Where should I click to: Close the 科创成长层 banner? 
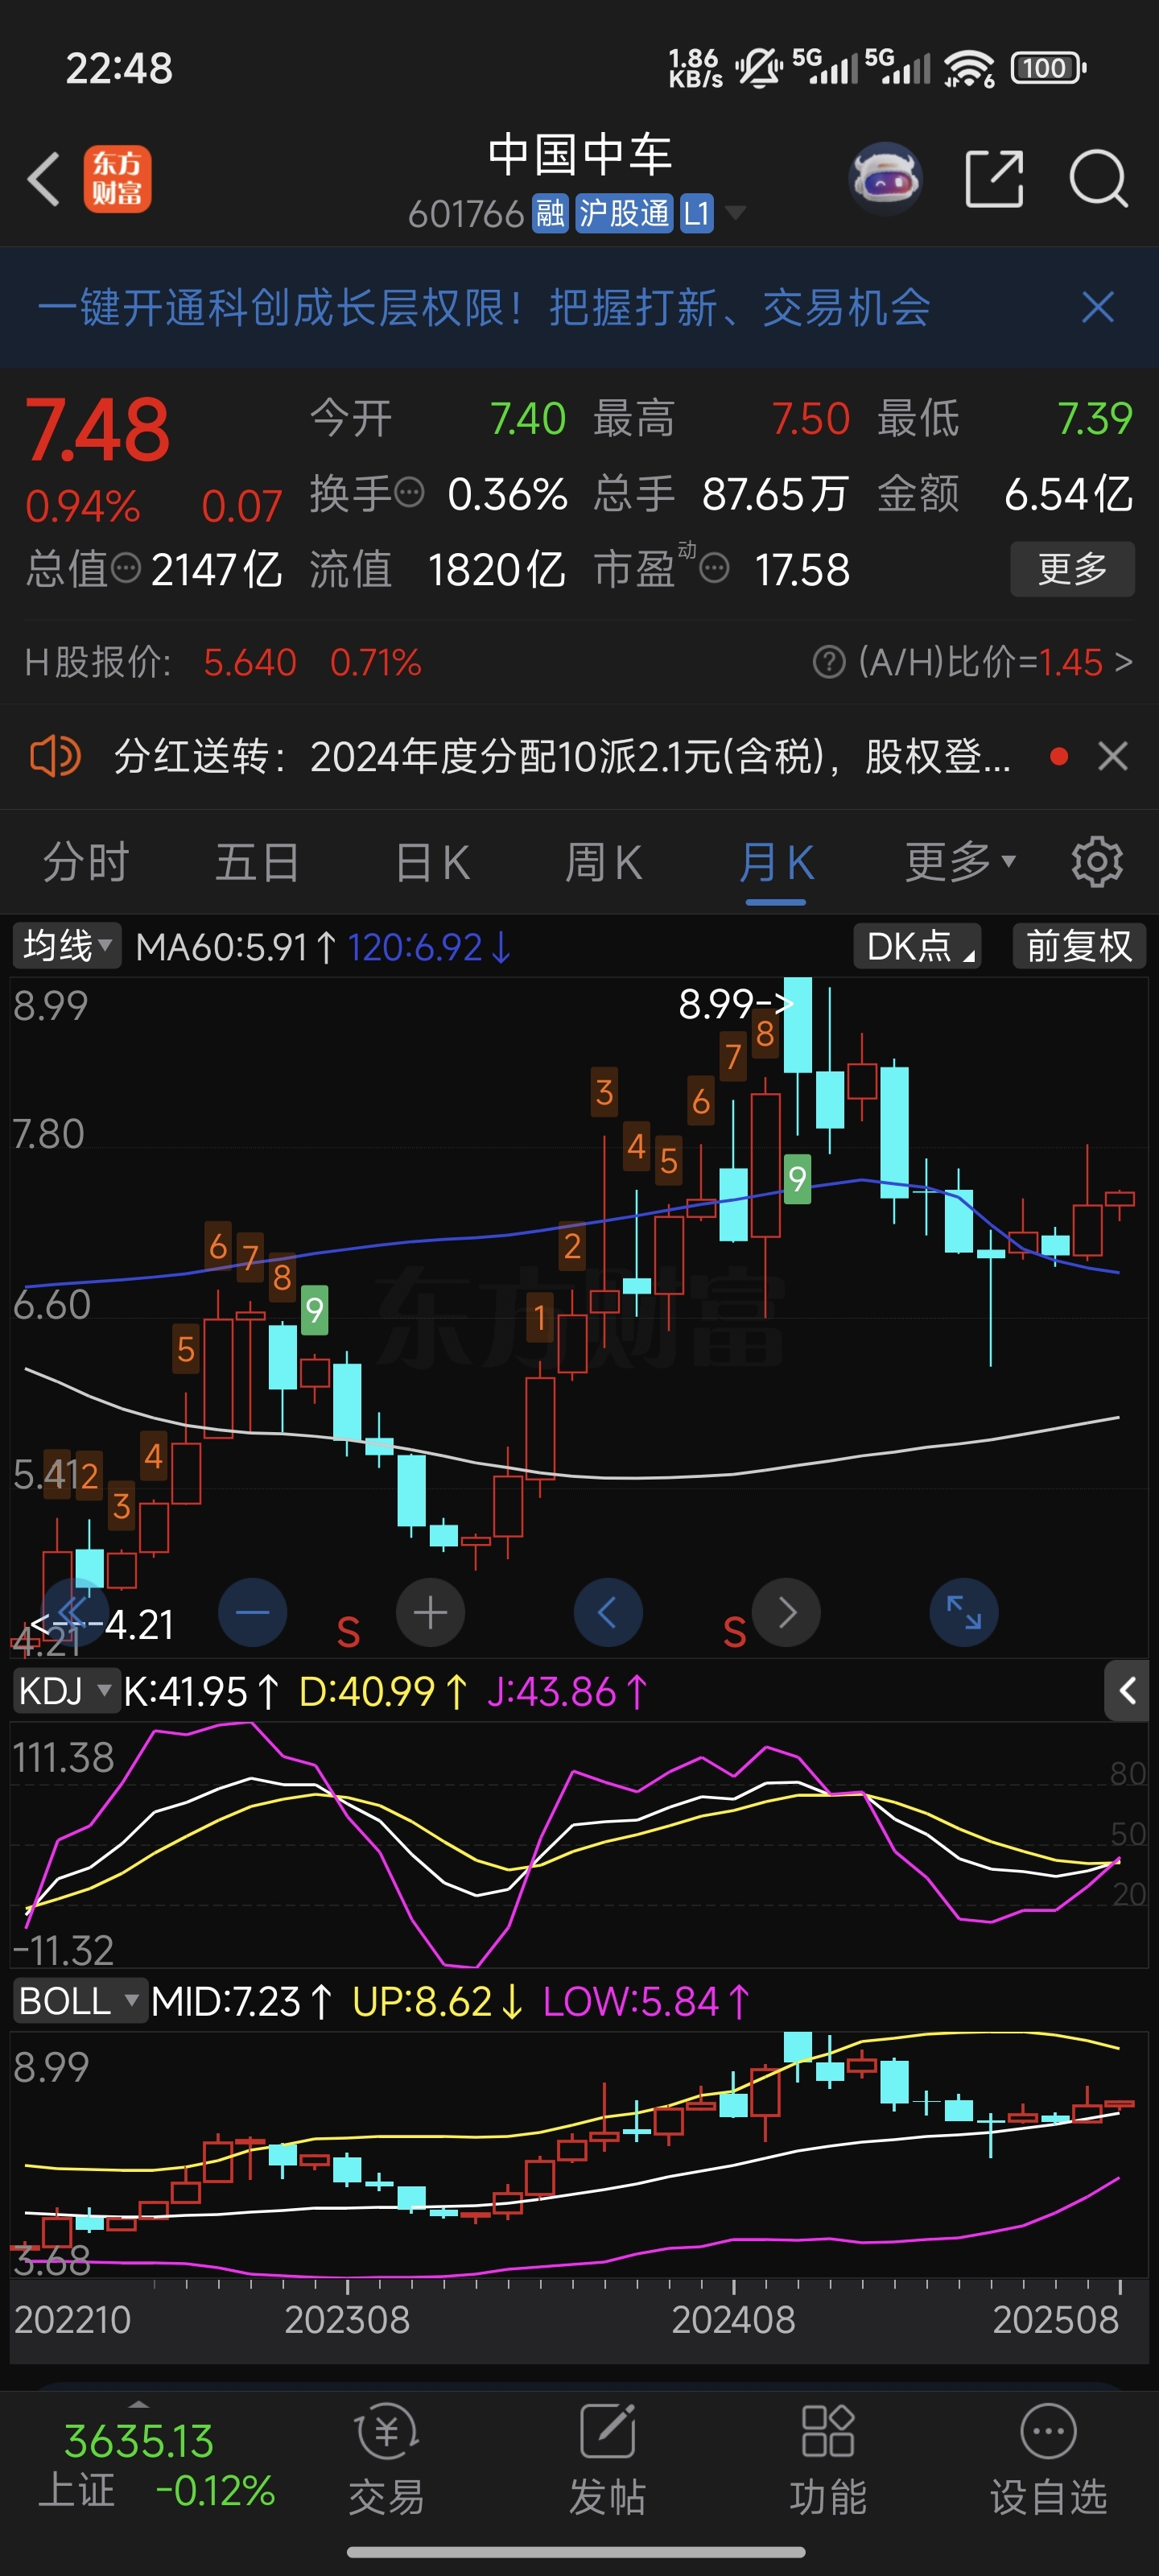point(1097,307)
